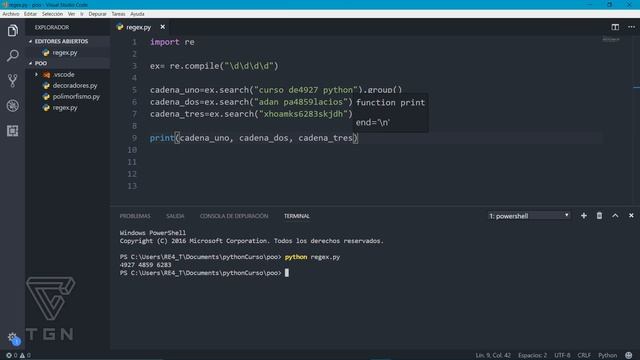Open the Archivo menu
This screenshot has height=360, width=640.
pyautogui.click(x=11, y=14)
